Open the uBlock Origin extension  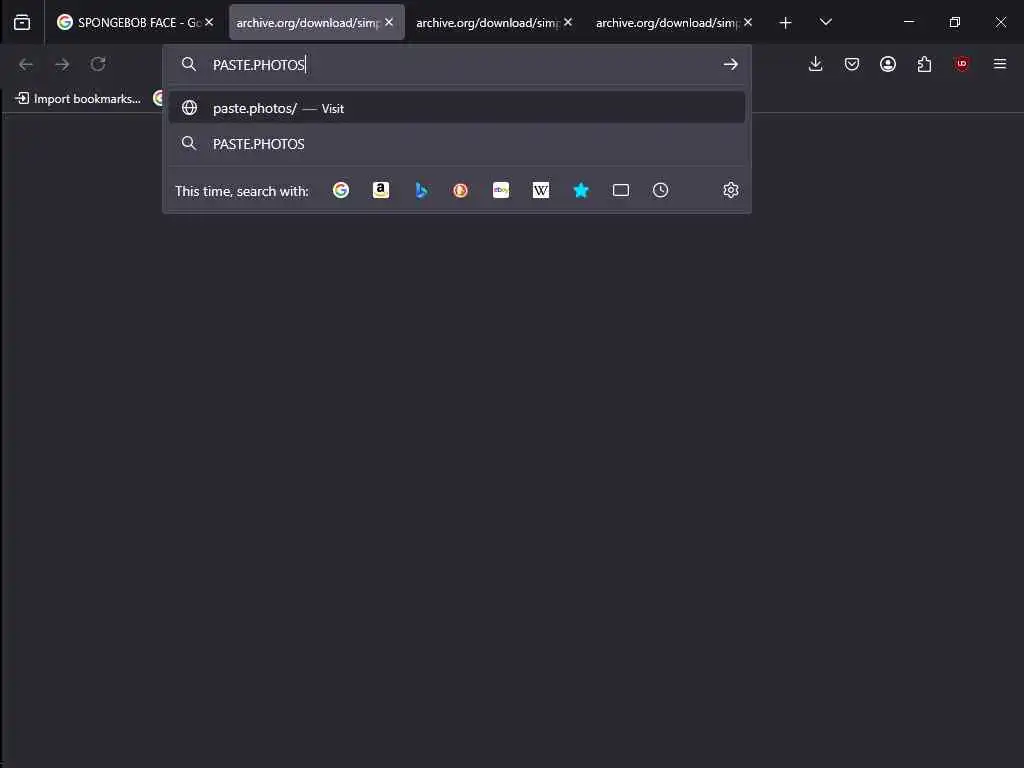point(961,64)
